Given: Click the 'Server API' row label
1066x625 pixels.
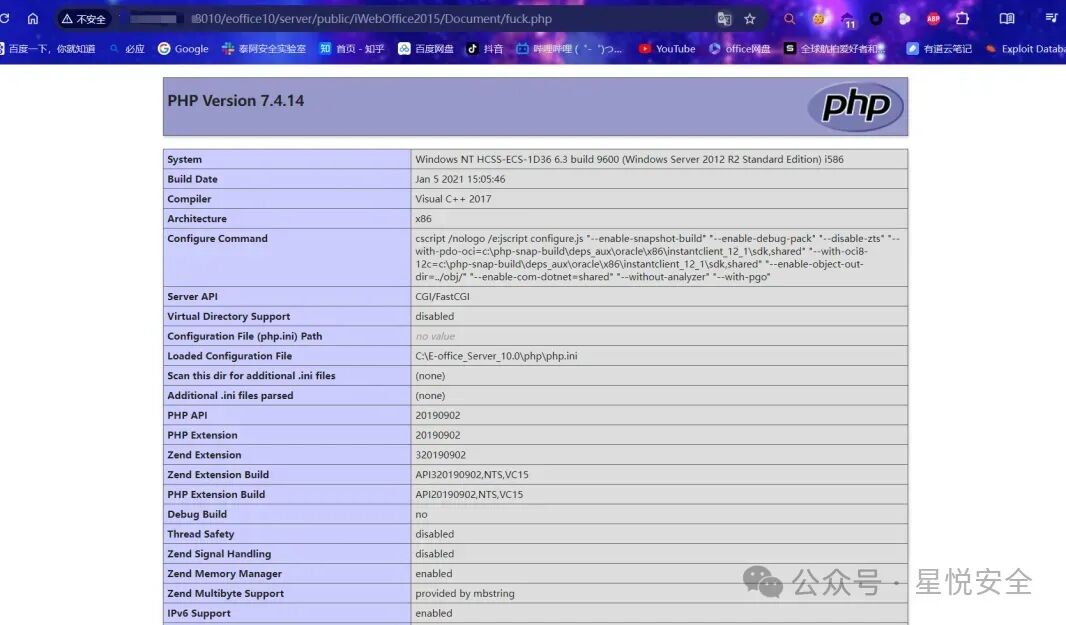Looking at the screenshot, I should [192, 297].
